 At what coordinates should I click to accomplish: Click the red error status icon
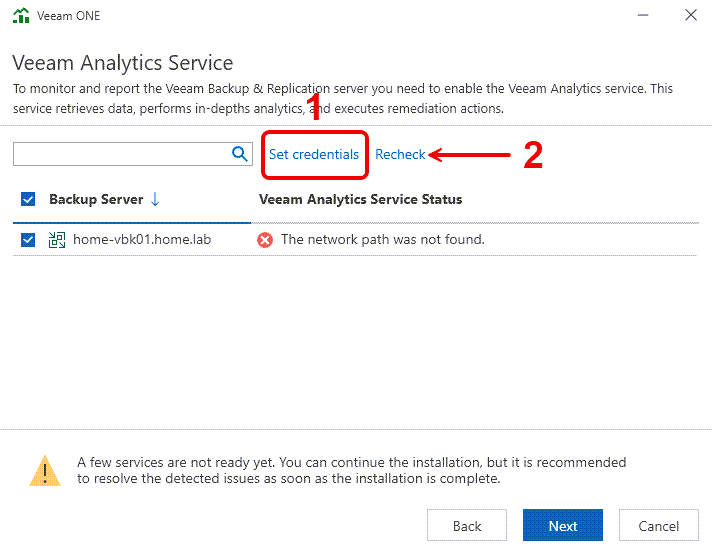[x=265, y=240]
